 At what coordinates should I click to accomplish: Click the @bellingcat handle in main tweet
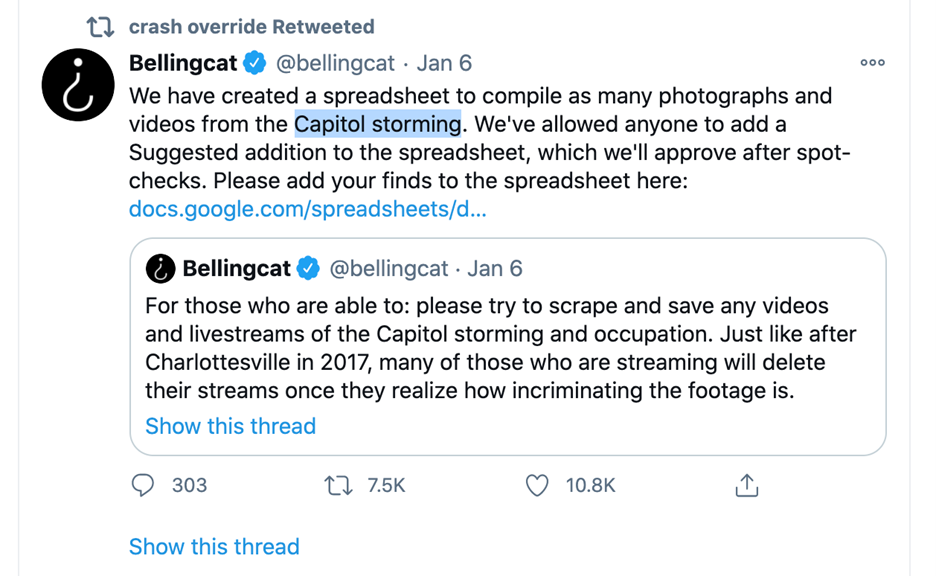point(335,63)
